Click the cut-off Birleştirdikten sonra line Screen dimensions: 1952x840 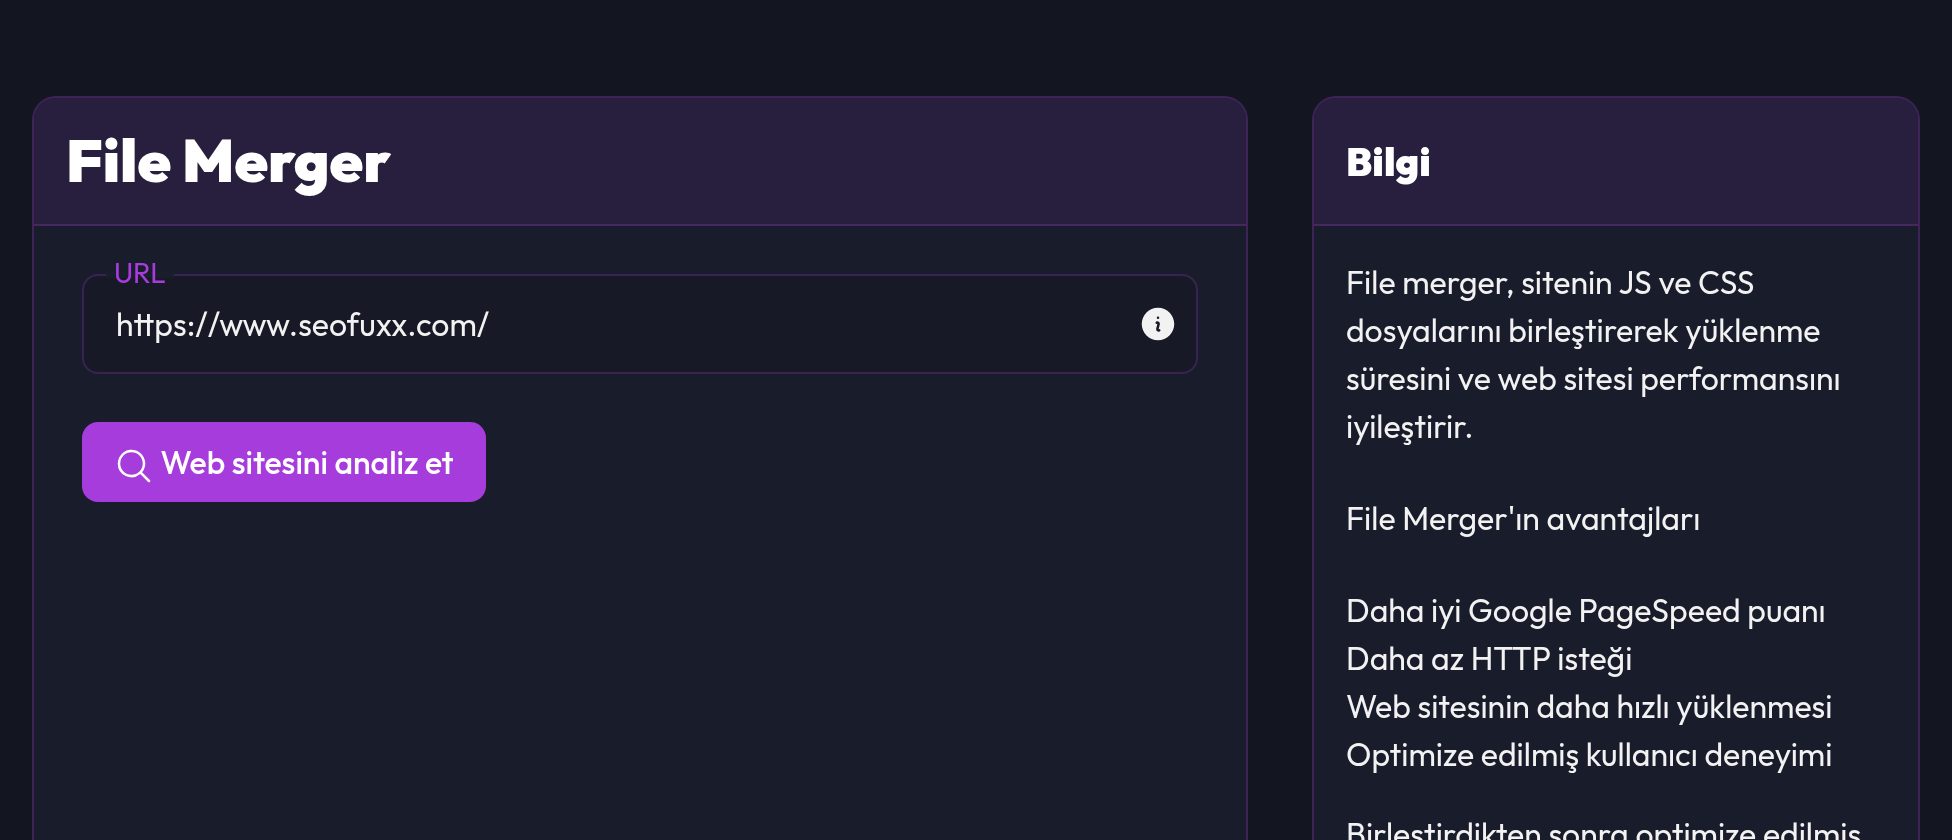1603,830
